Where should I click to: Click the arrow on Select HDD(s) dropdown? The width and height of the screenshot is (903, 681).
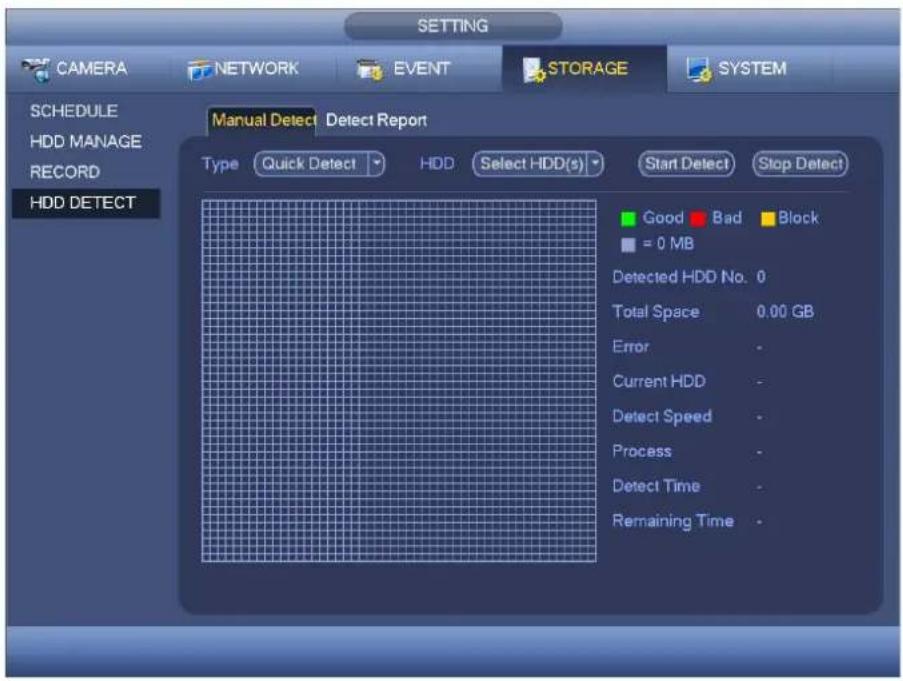click(595, 164)
